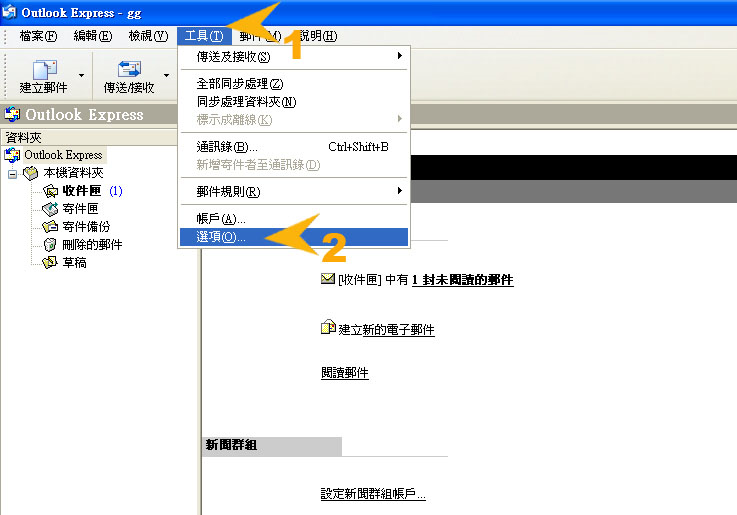Screen dimensions: 737x515
Task: Select the Outlook Express root icon in the folder tree
Action: click(12, 155)
